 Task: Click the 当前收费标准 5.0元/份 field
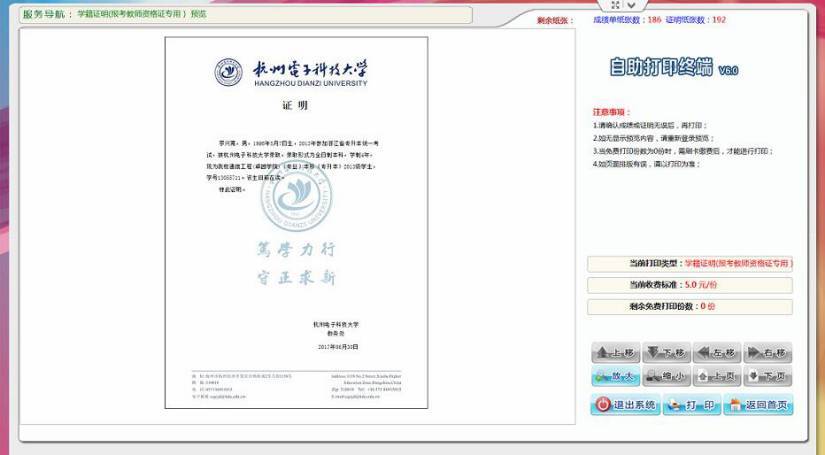click(690, 285)
